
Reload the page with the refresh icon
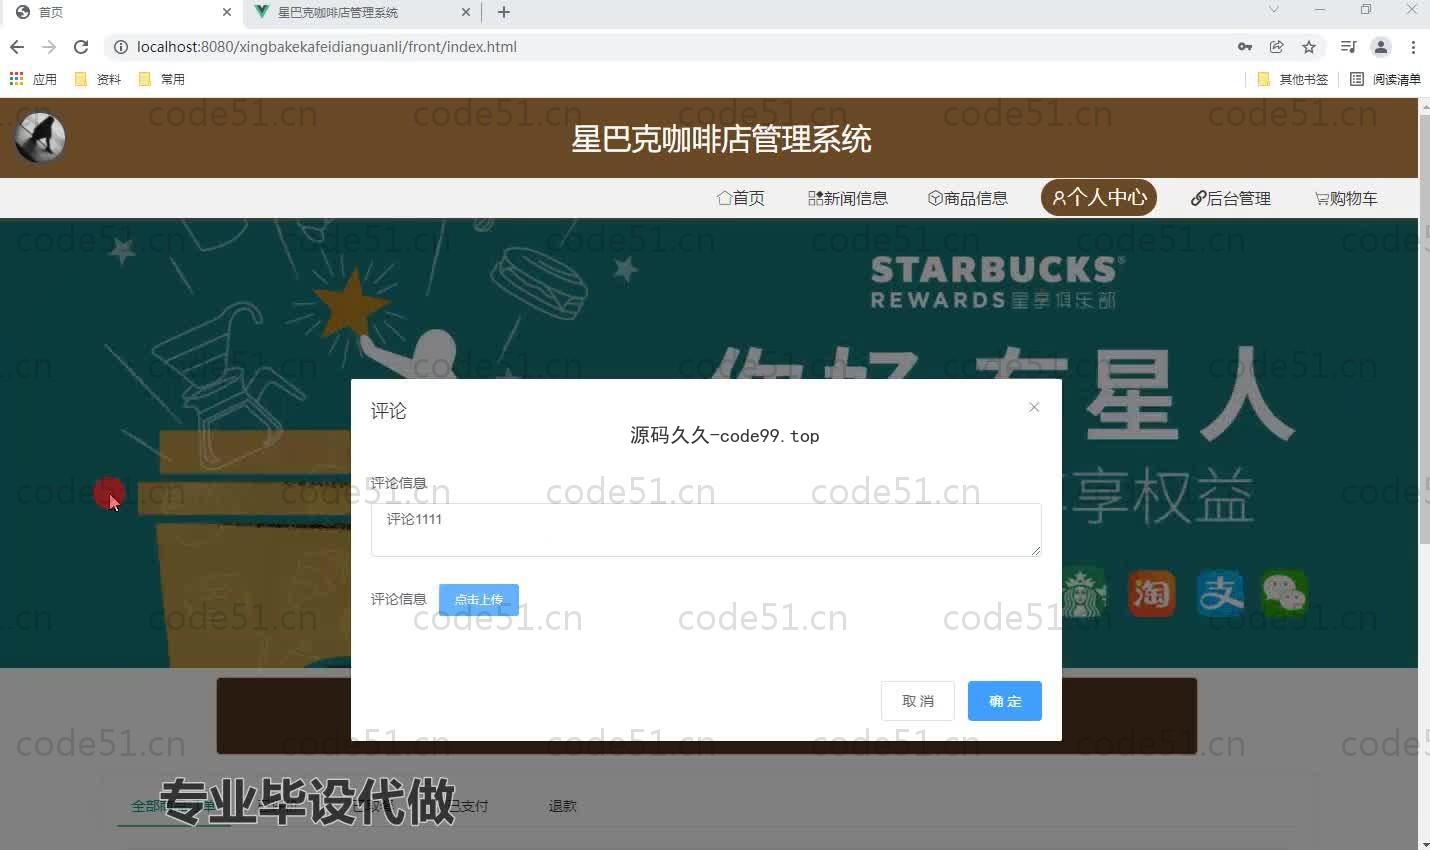tap(81, 47)
